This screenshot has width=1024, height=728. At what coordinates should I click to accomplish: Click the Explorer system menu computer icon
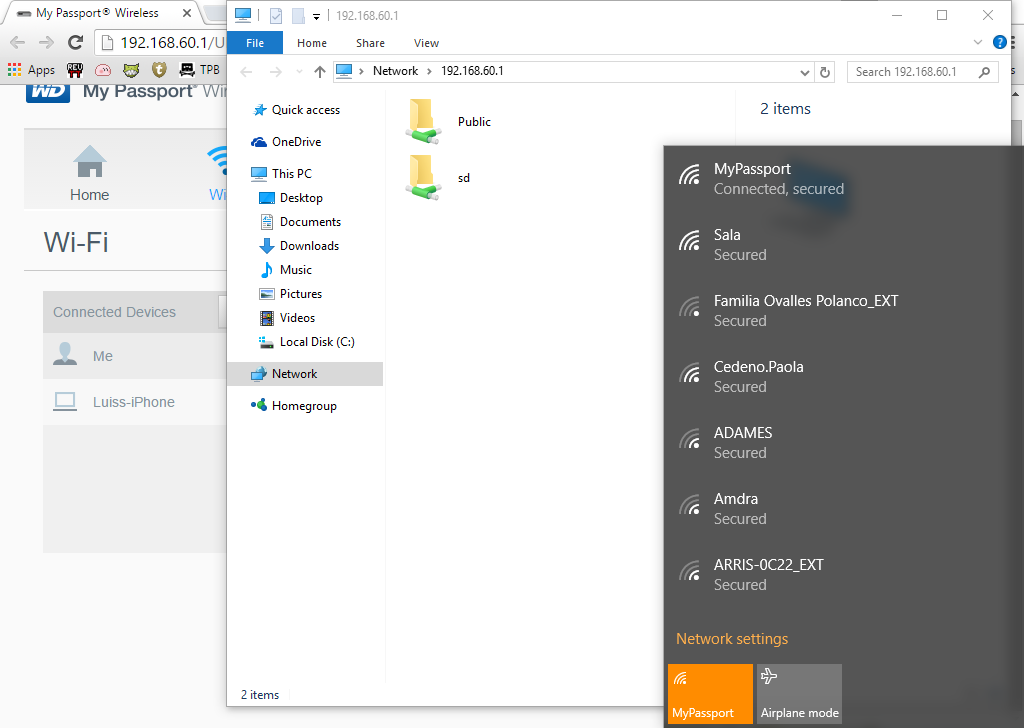pyautogui.click(x=243, y=15)
